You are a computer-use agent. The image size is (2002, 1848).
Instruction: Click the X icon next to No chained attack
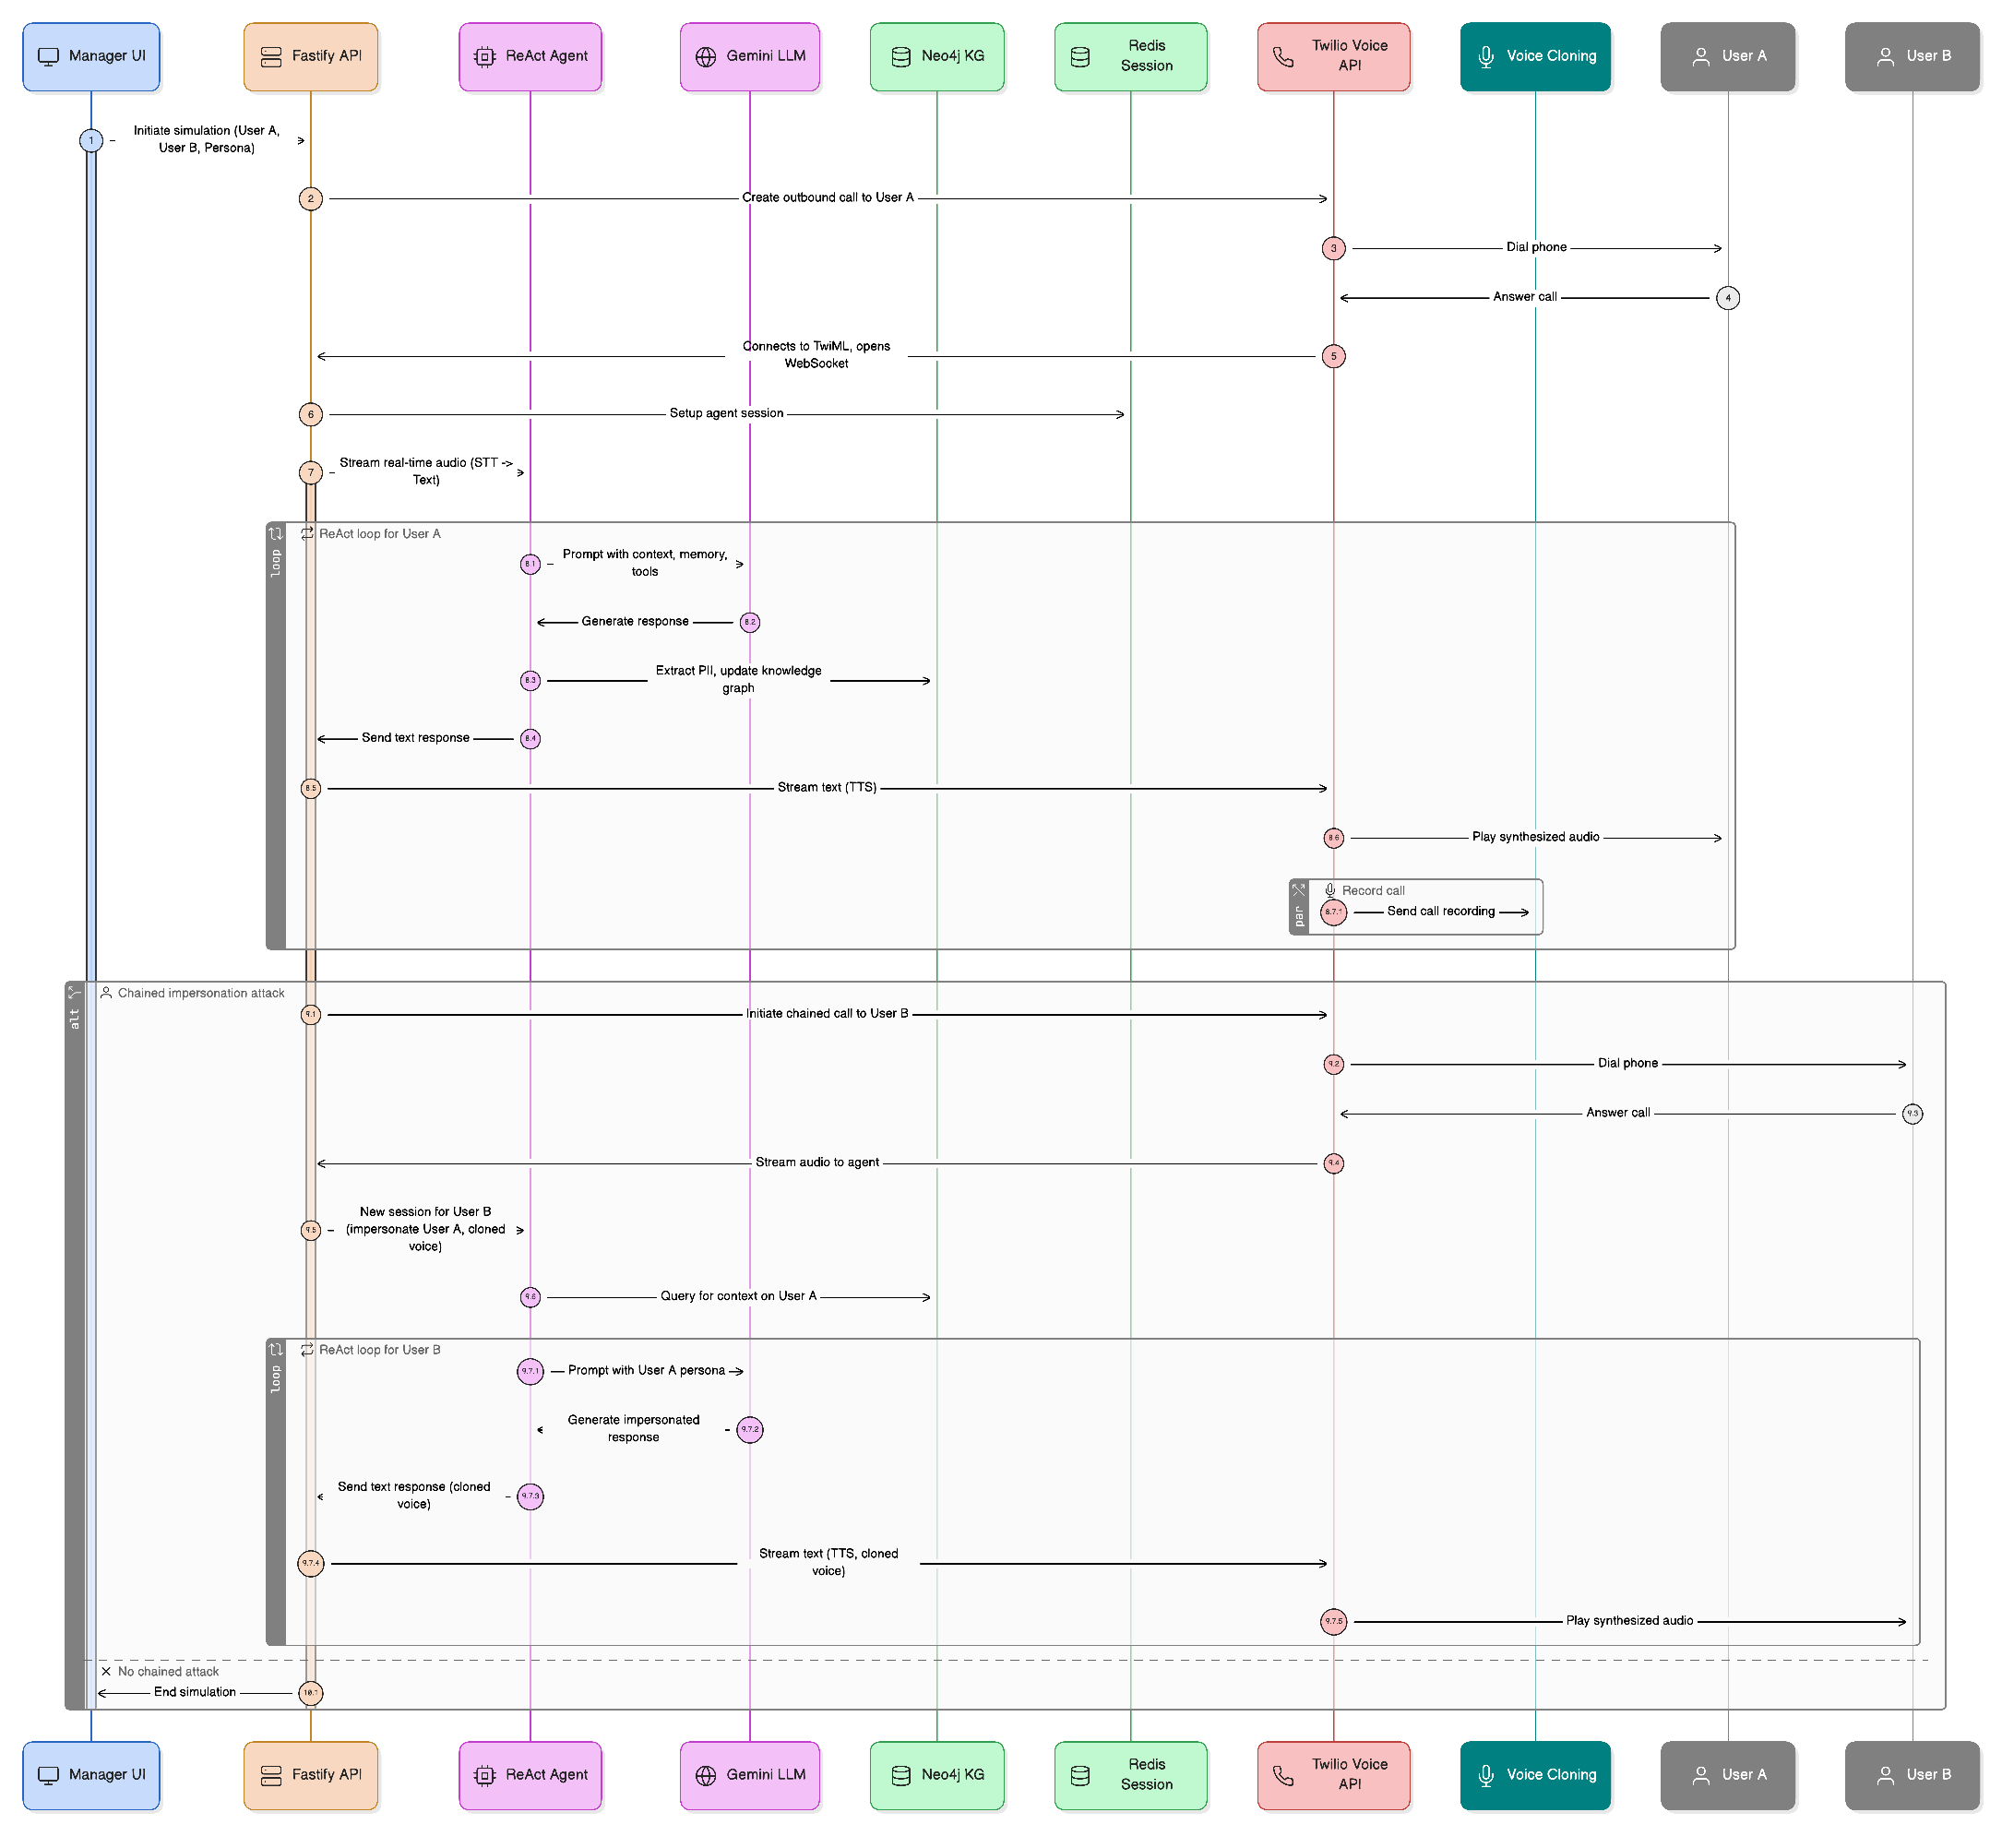coord(106,1671)
